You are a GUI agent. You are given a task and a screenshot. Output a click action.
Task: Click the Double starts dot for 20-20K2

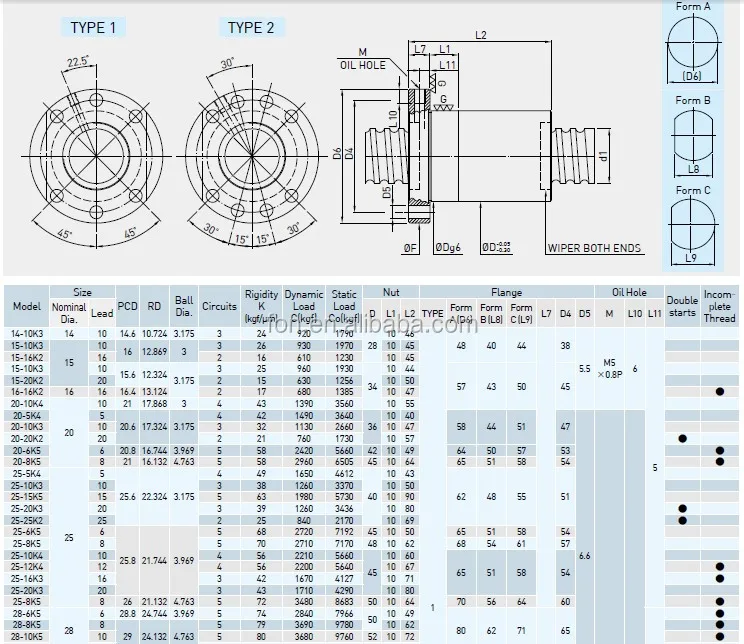[x=682, y=439]
